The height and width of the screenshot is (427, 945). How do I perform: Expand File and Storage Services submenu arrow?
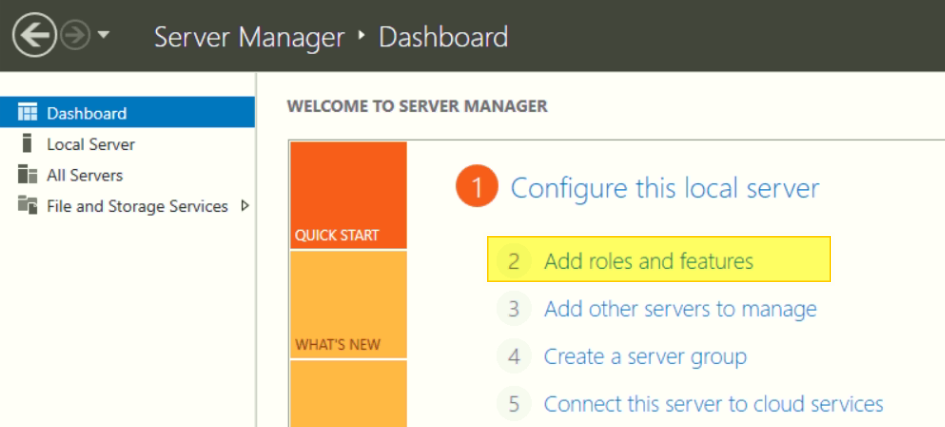point(245,206)
